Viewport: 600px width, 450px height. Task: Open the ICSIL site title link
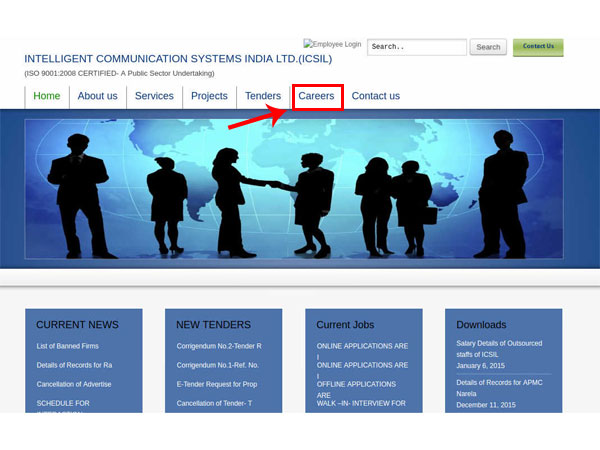click(x=178, y=59)
